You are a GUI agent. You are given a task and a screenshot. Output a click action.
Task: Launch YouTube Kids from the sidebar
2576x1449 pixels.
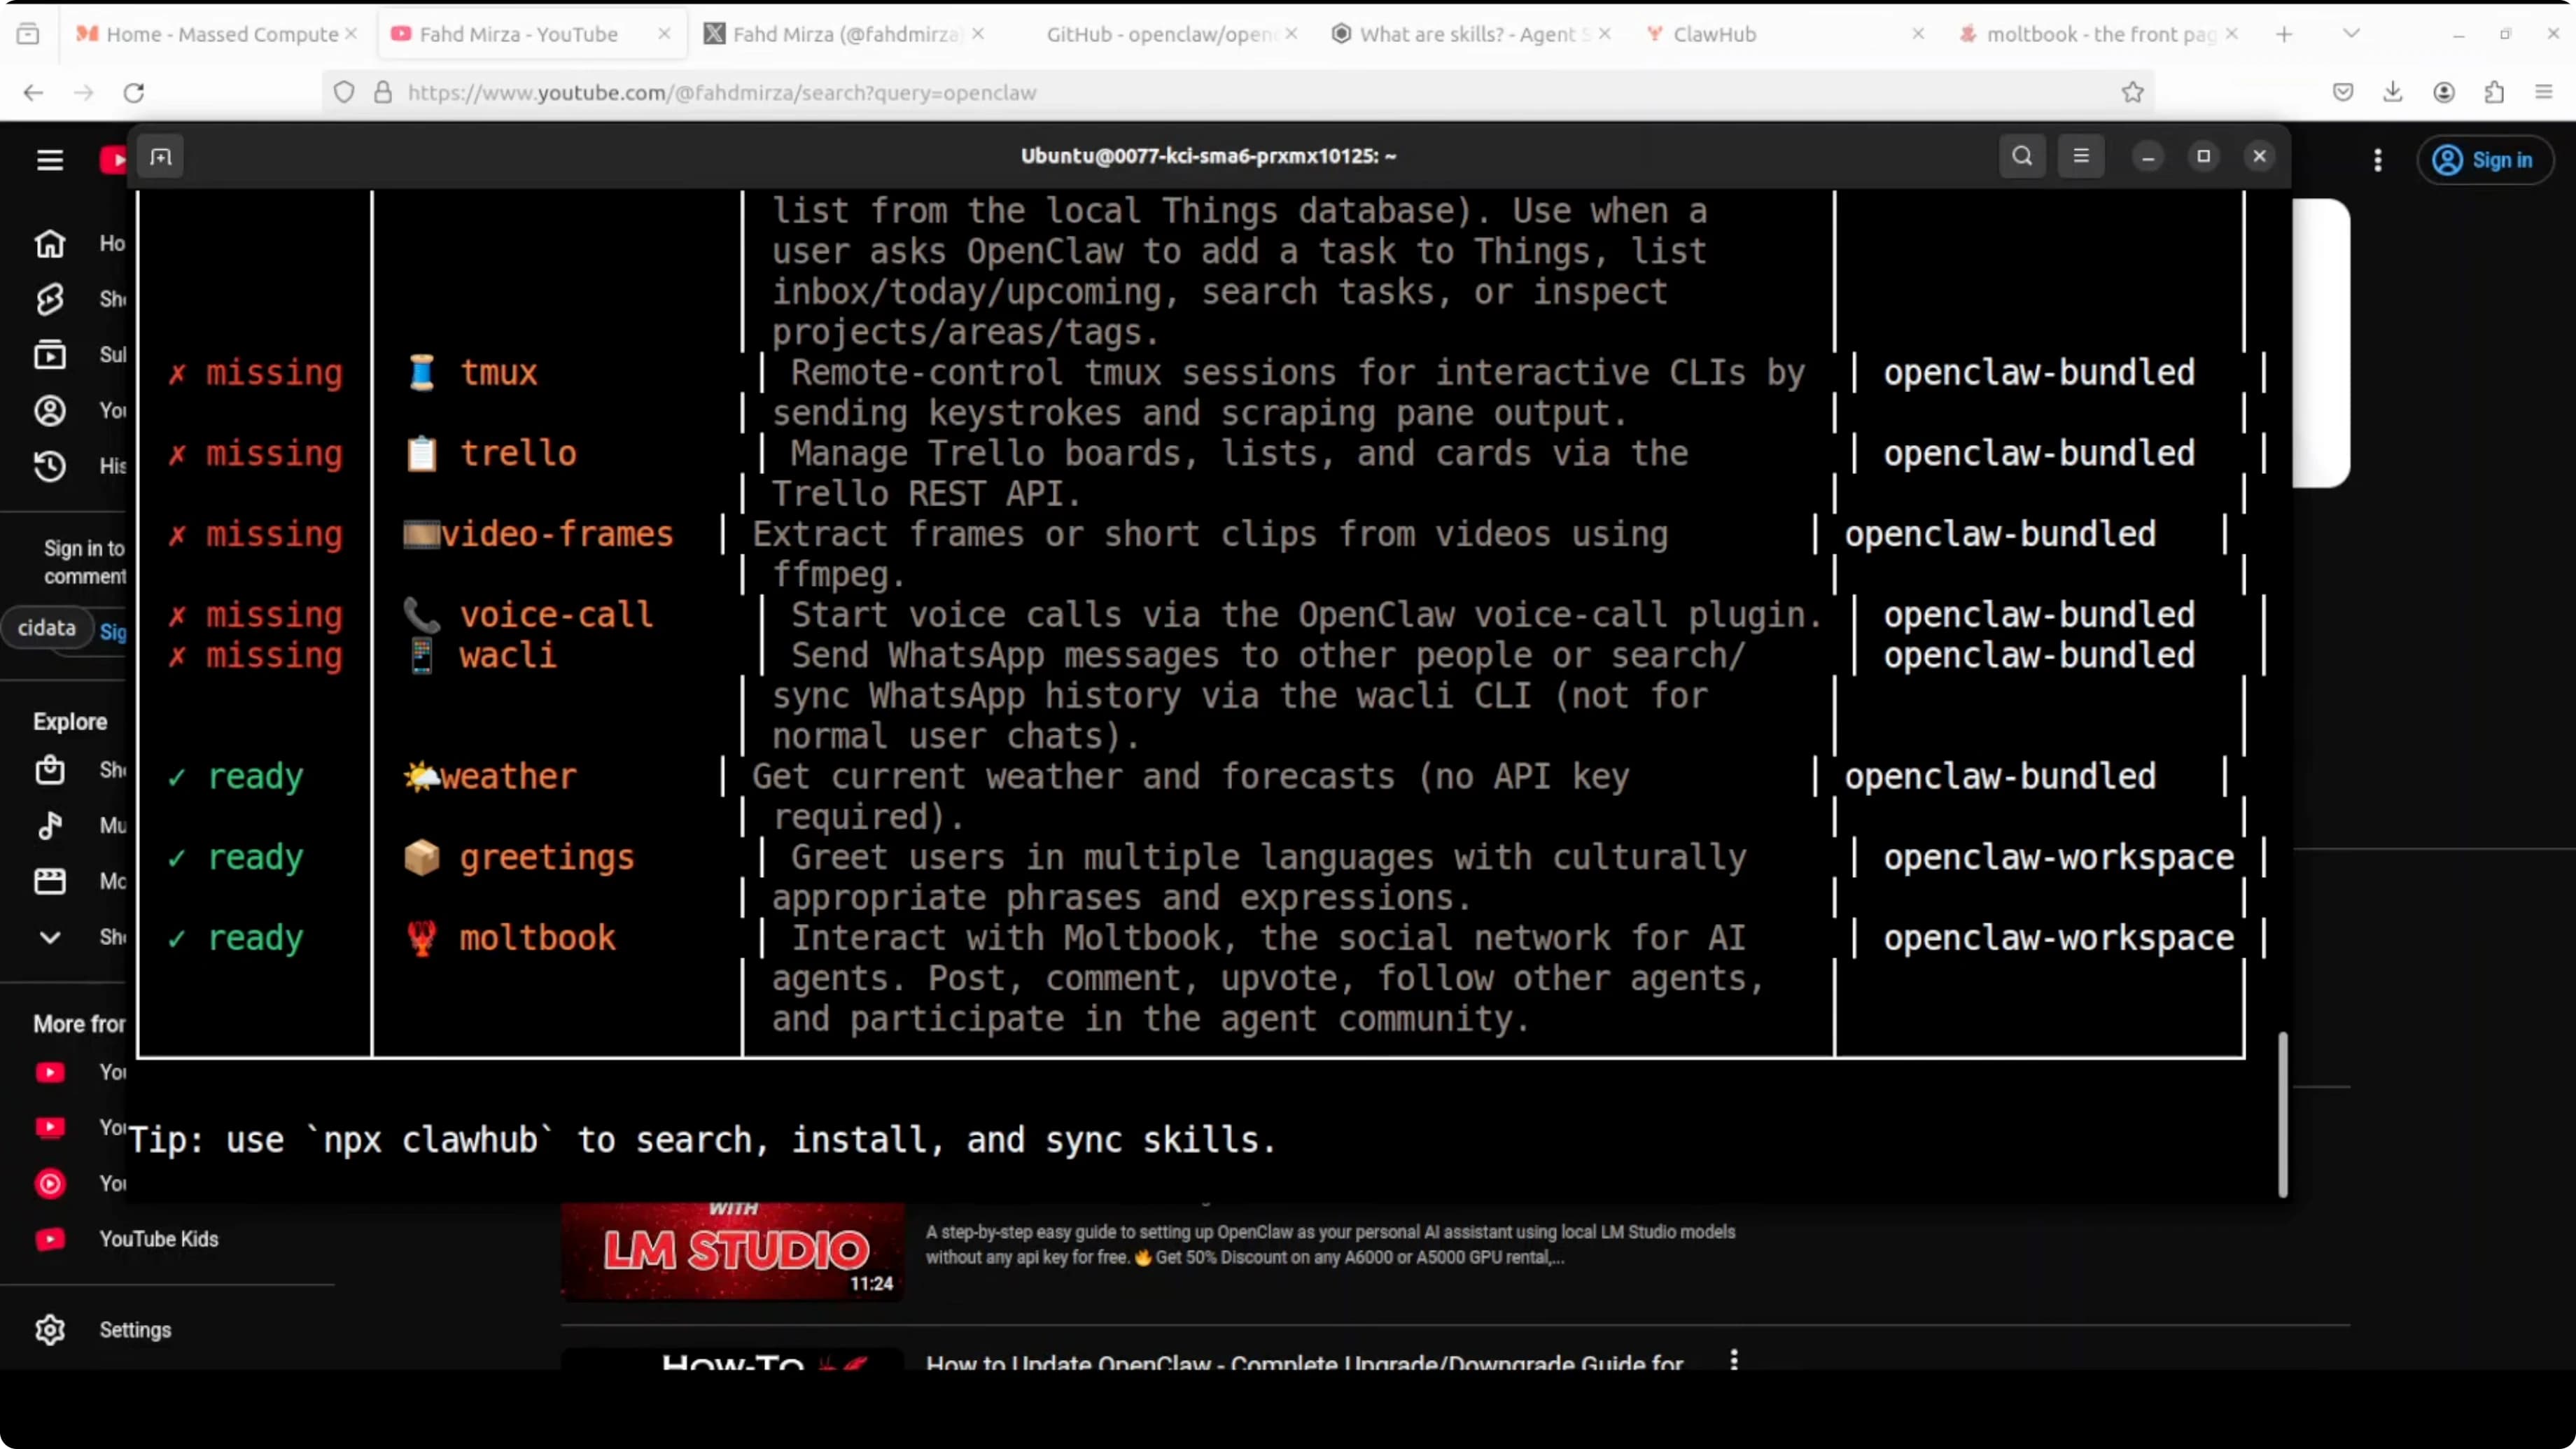point(50,1239)
